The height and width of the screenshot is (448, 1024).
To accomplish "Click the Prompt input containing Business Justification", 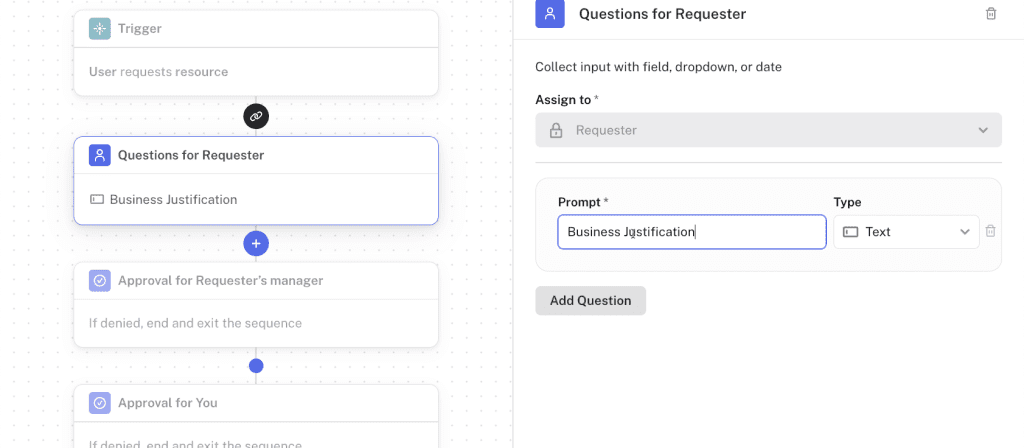I will pyautogui.click(x=692, y=232).
